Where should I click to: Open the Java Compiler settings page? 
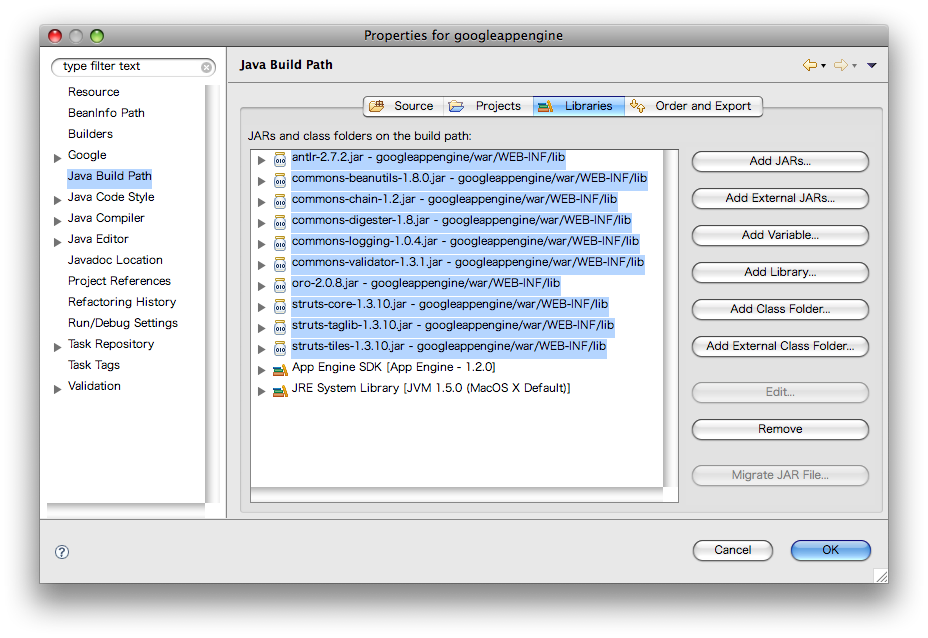point(105,218)
